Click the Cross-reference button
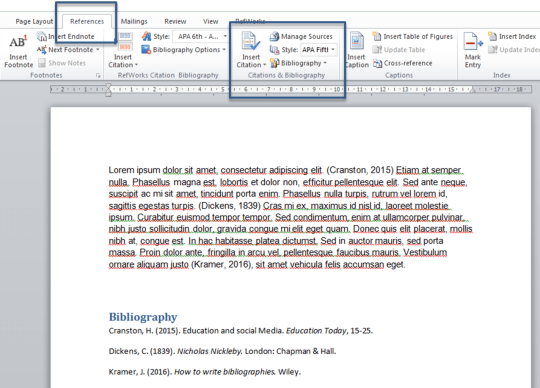The image size is (540, 388). click(402, 63)
